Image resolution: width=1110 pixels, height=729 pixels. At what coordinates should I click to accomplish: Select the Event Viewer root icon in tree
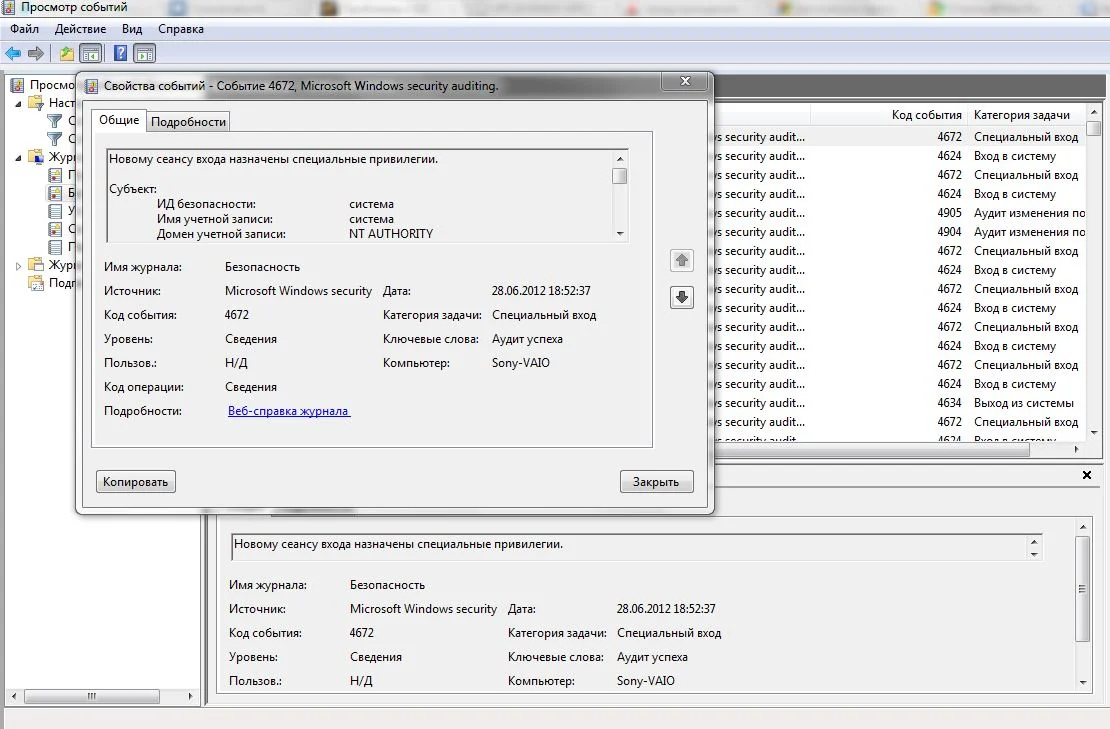[x=17, y=85]
